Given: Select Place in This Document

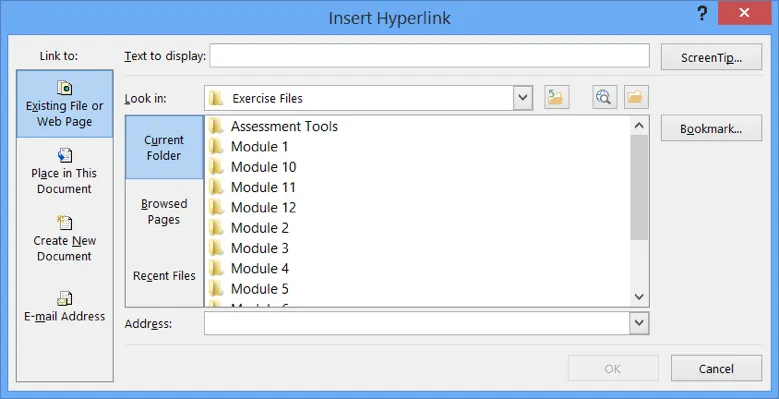Looking at the screenshot, I should coord(65,171).
